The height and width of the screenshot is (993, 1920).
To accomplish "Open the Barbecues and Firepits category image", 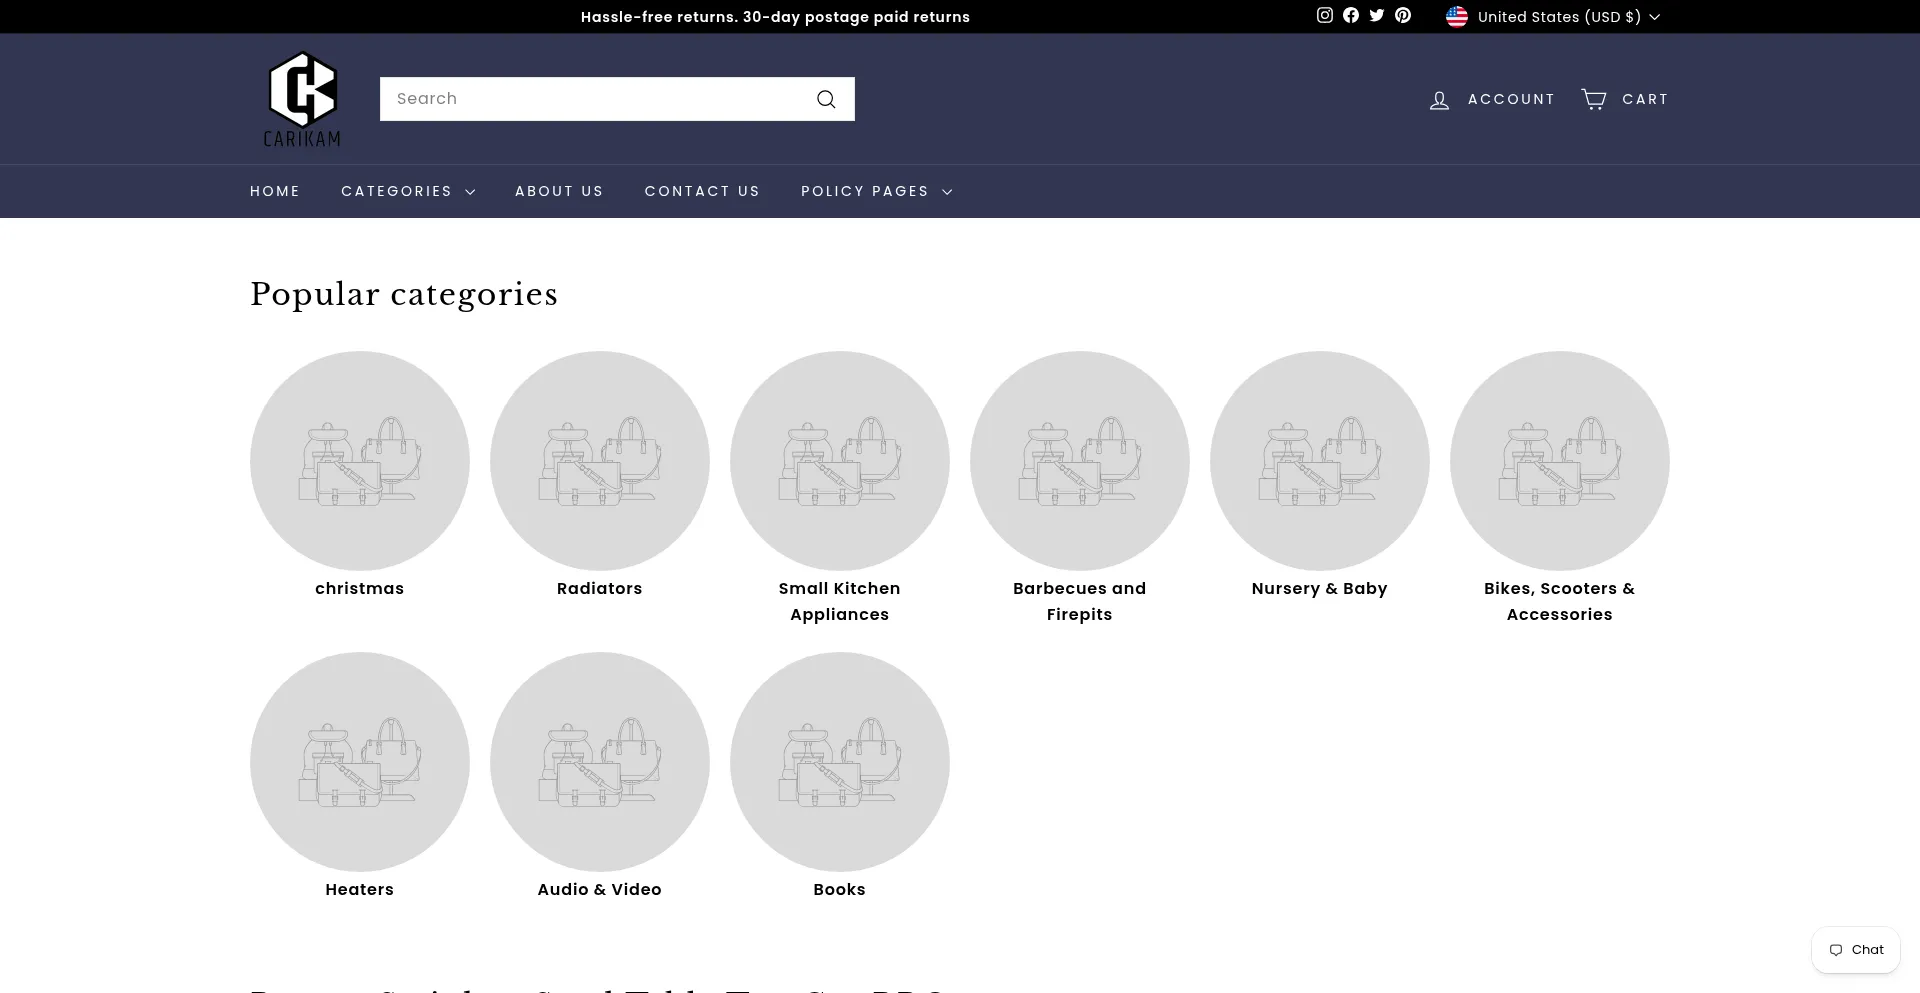I will coord(1080,461).
